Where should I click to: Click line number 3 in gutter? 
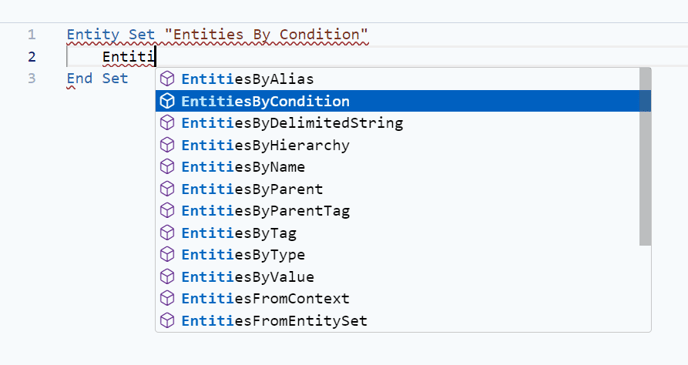click(32, 79)
